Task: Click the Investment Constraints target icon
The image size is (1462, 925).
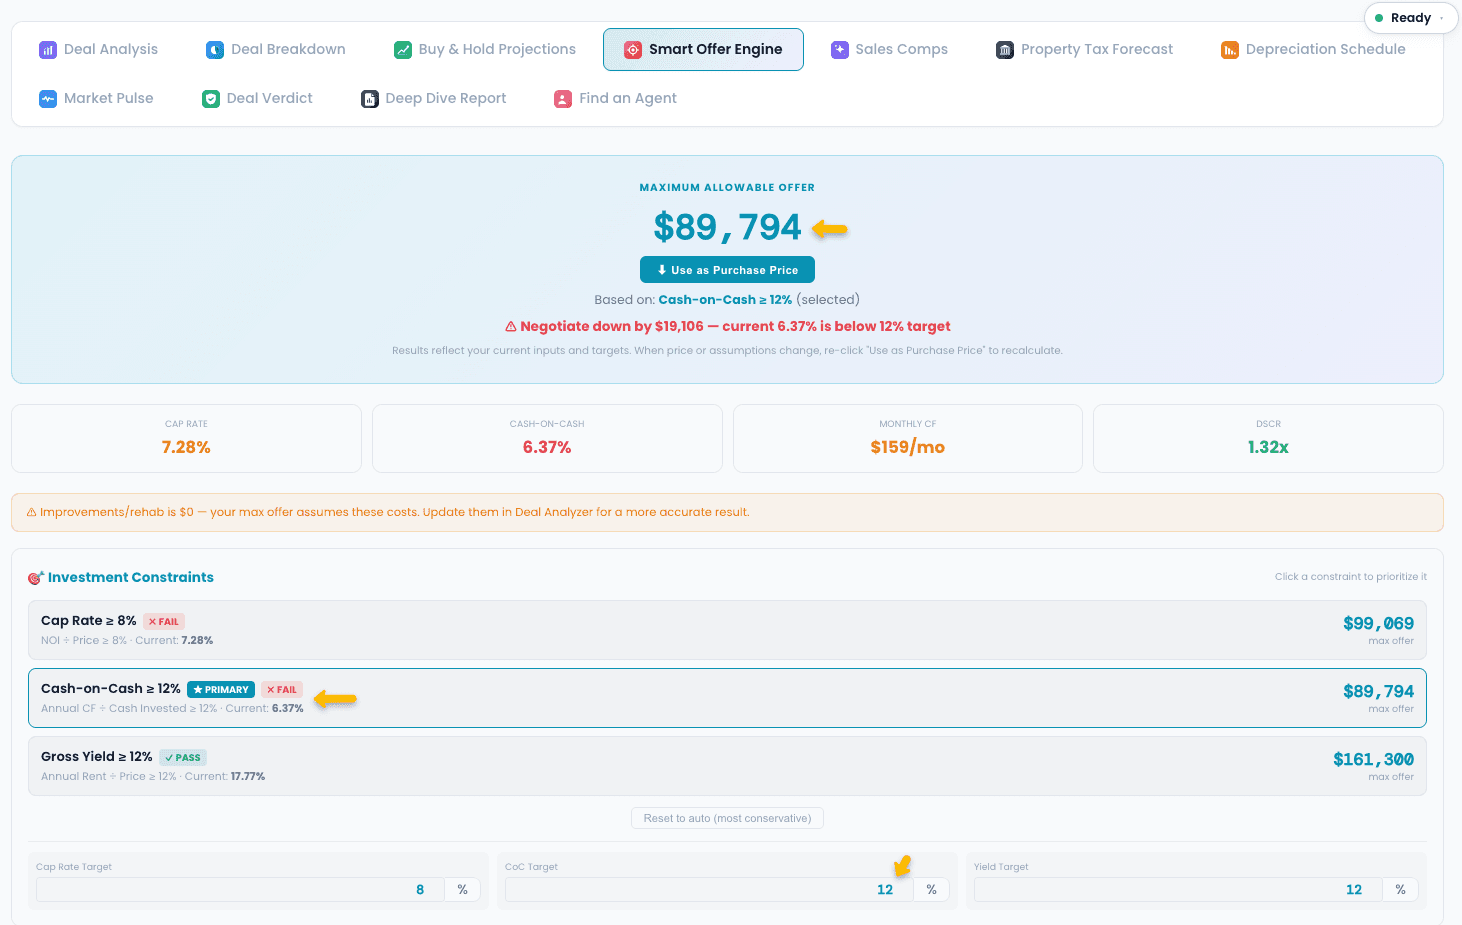Action: pyautogui.click(x=35, y=577)
